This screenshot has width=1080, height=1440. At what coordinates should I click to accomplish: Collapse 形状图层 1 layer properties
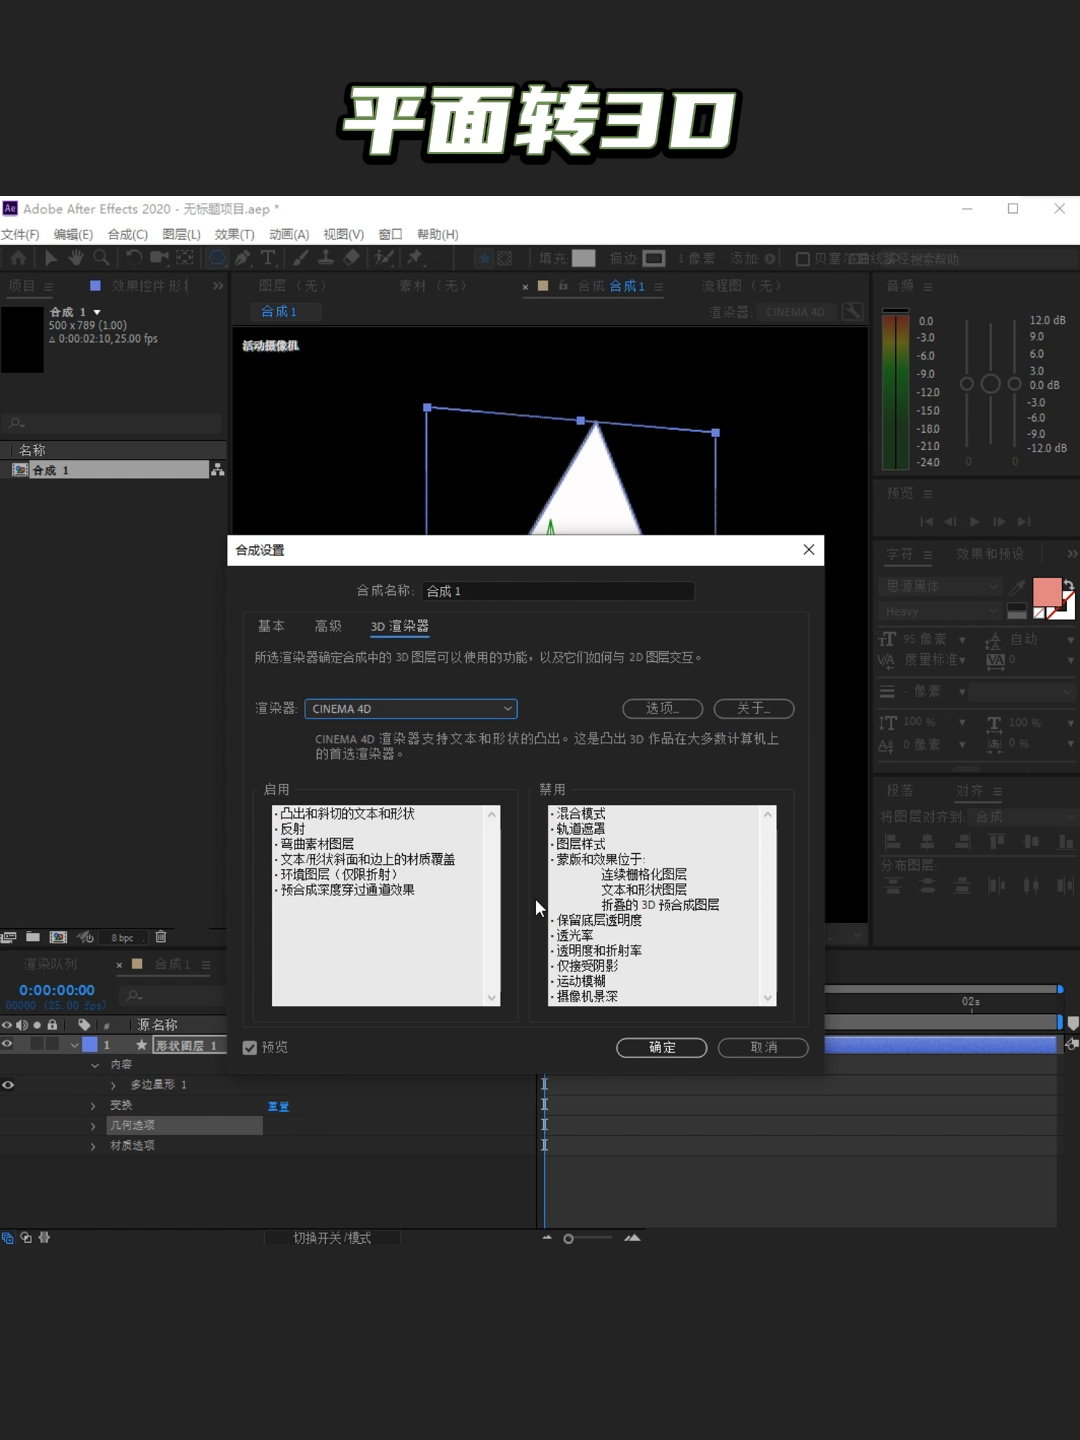pos(74,1045)
